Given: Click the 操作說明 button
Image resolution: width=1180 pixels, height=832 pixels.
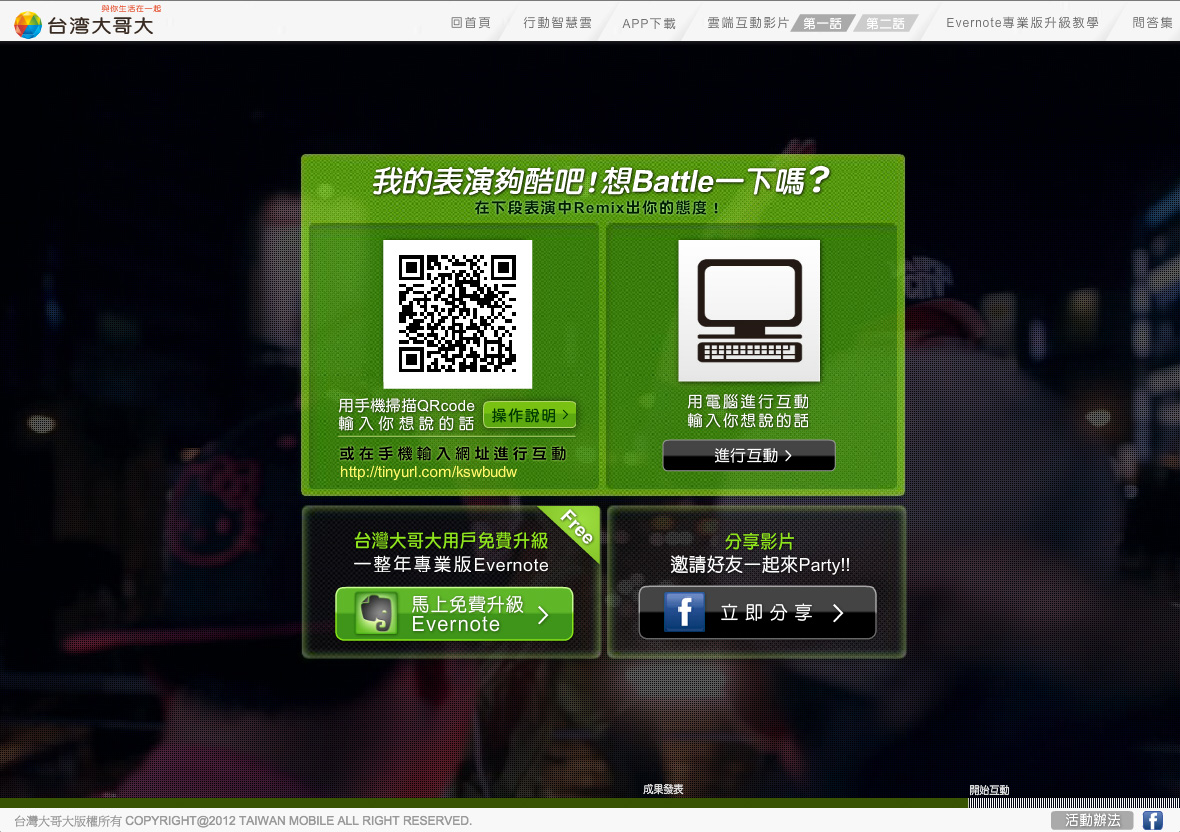Looking at the screenshot, I should click(530, 414).
